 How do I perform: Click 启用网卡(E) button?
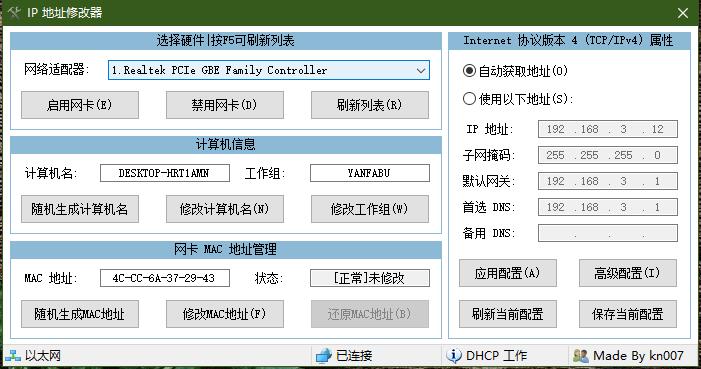(80, 105)
